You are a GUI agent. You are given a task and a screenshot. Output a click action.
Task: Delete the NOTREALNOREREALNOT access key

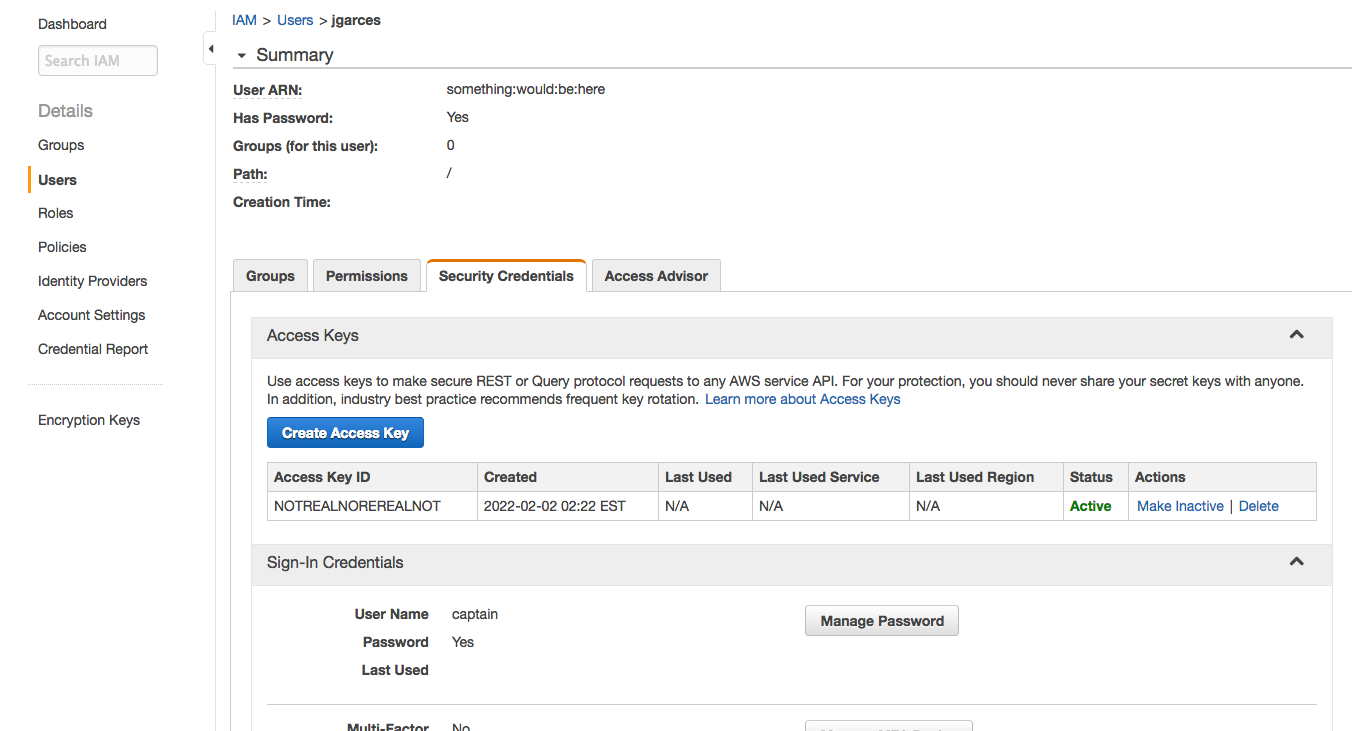coord(1258,506)
